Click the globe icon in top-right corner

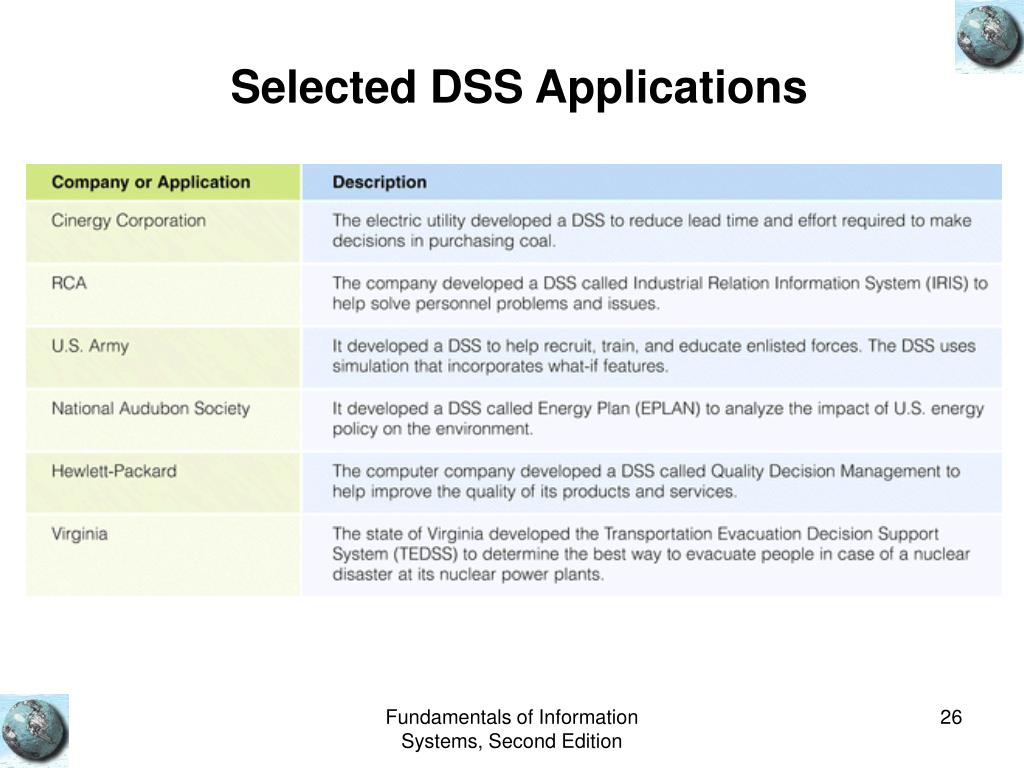pyautogui.click(x=989, y=35)
